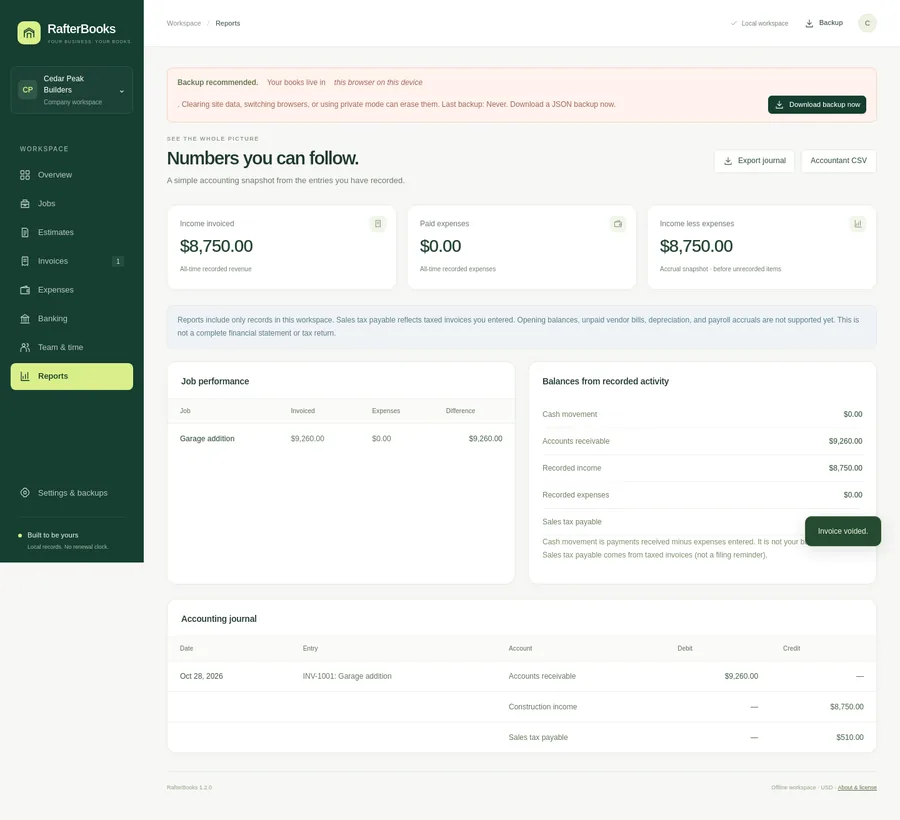
Task: Open the C user avatar menu
Action: [x=867, y=23]
